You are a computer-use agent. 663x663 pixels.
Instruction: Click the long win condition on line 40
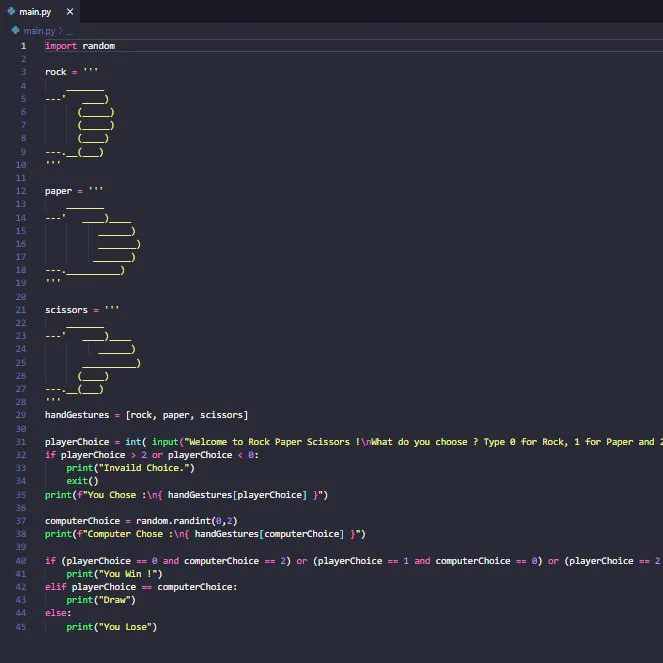353,561
